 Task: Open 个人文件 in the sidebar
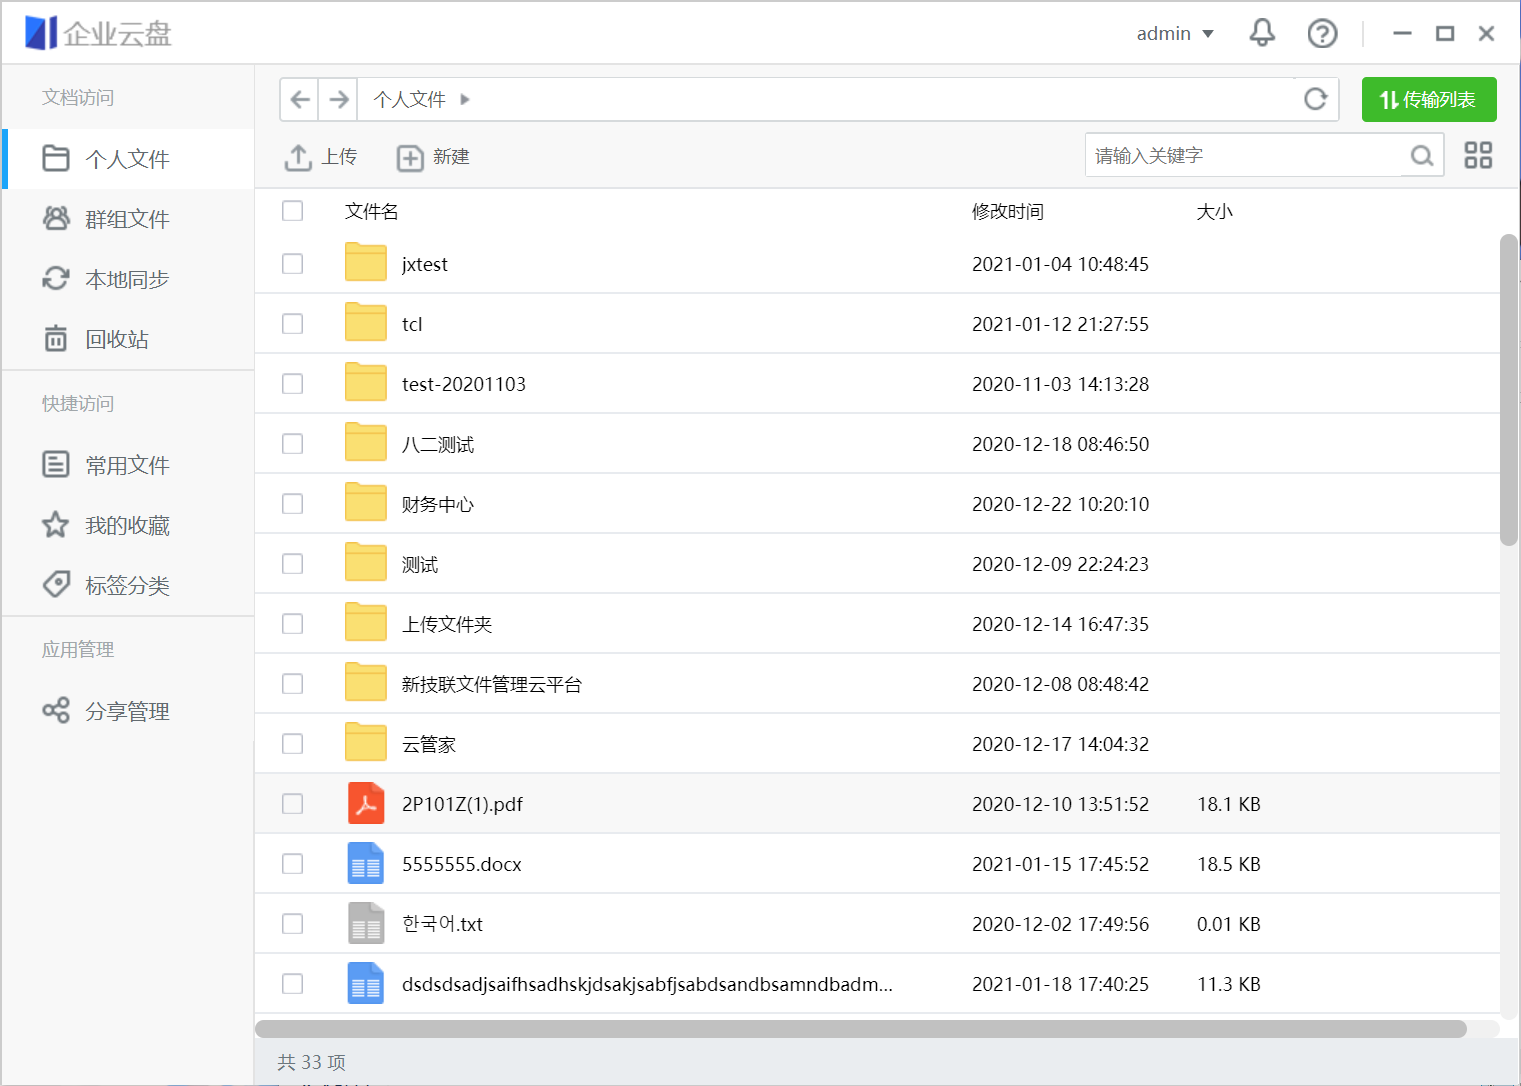128,159
